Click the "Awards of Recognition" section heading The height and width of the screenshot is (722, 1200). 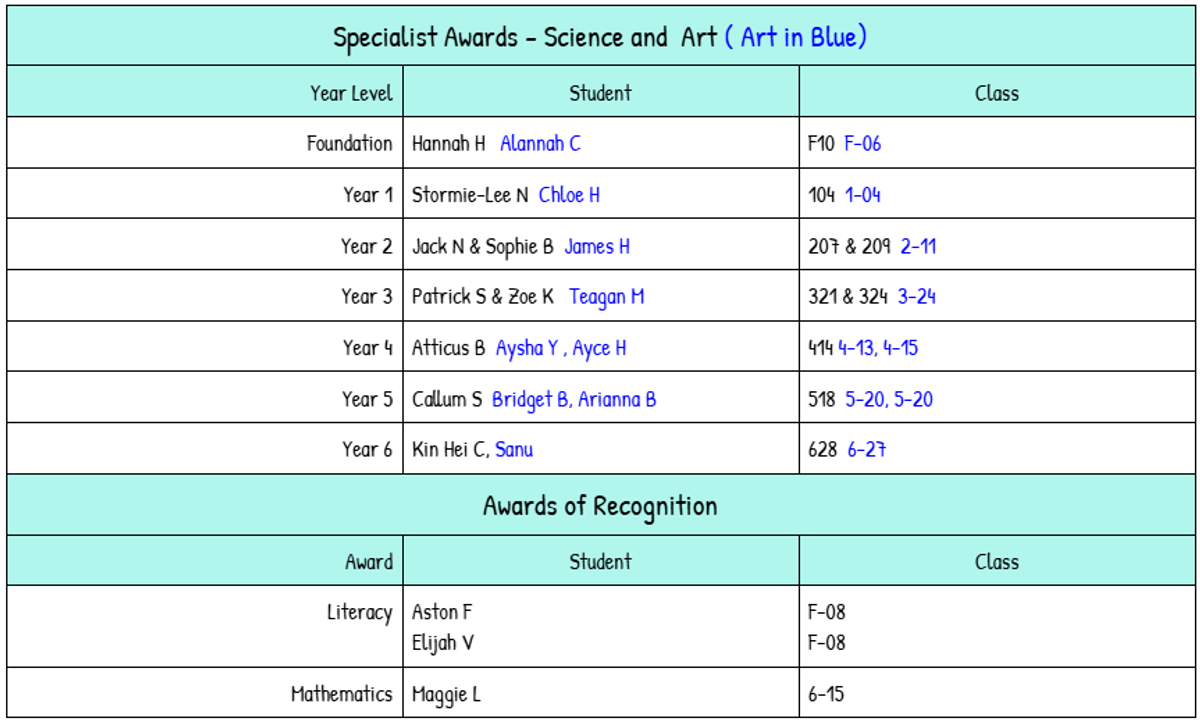click(600, 506)
